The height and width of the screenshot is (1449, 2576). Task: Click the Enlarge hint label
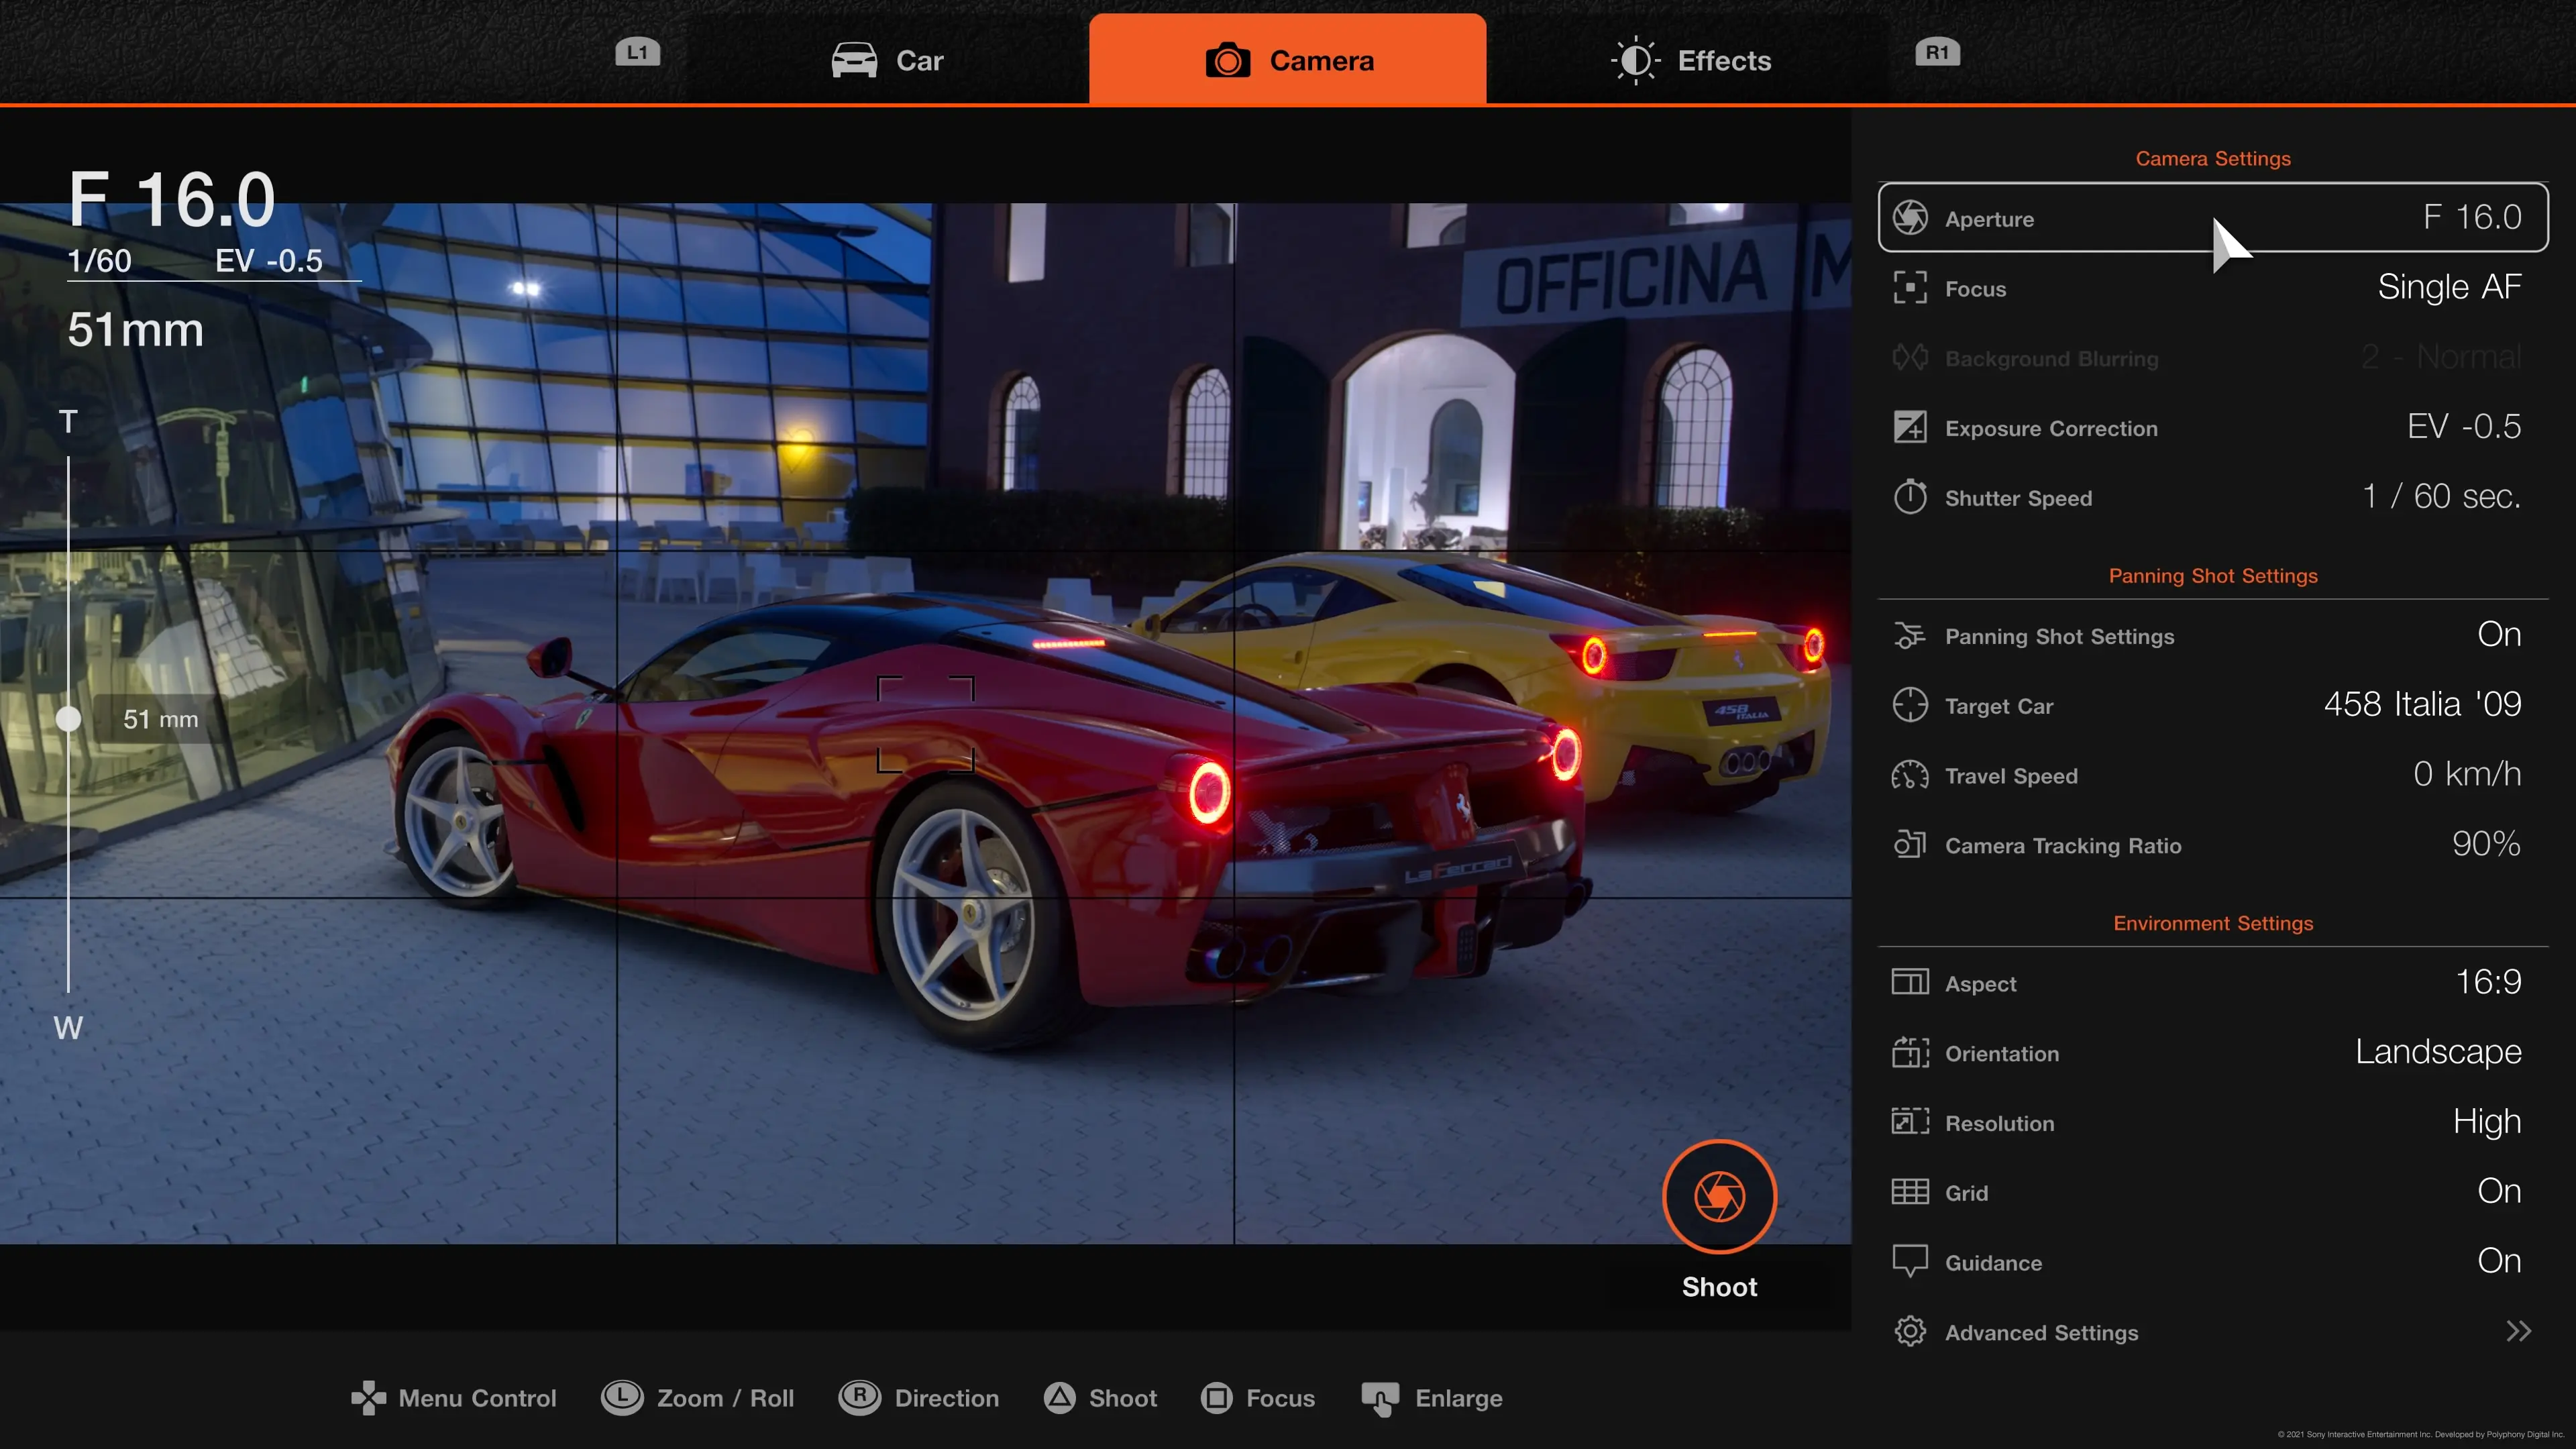(x=1458, y=1398)
